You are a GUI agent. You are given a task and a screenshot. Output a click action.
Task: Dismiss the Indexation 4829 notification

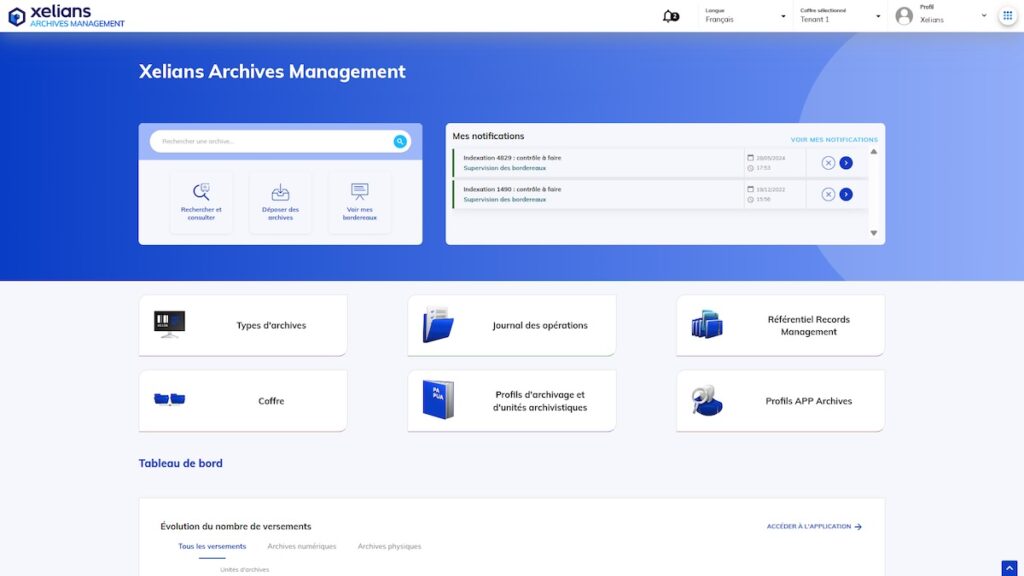tap(828, 163)
